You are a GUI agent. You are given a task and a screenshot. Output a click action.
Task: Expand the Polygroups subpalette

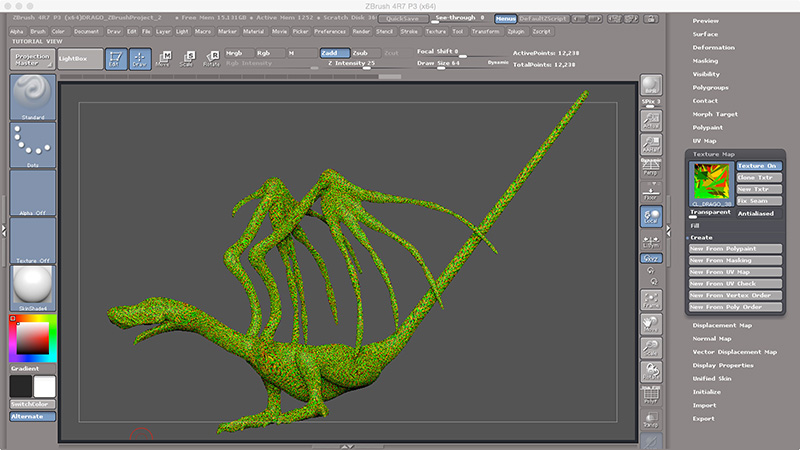(x=710, y=87)
